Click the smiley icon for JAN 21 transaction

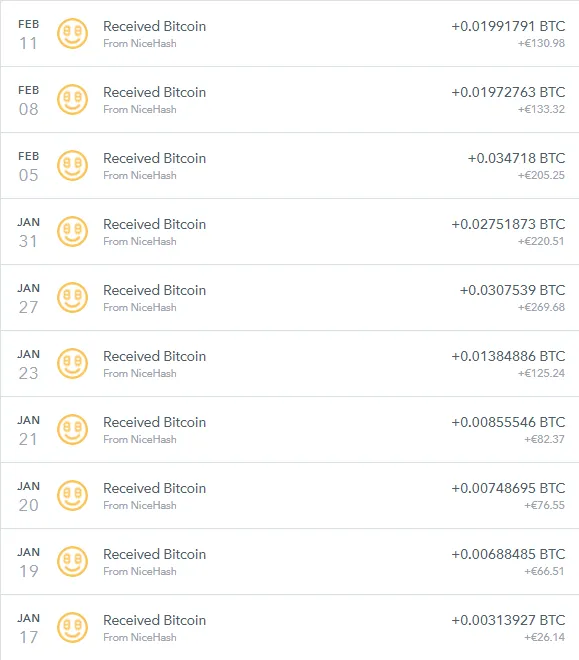(x=72, y=429)
